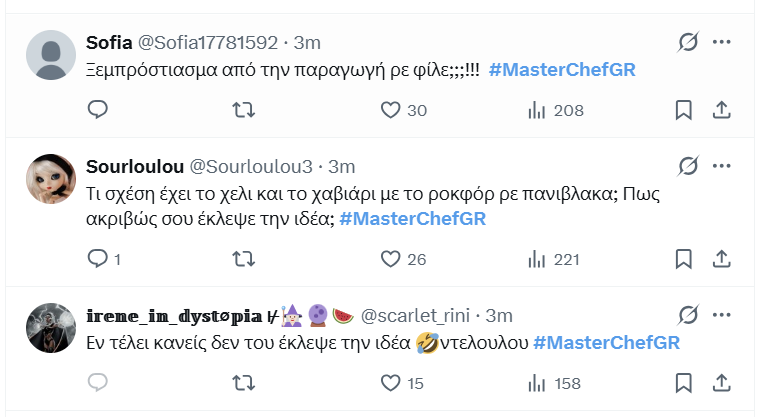Reply to Sofia's tweet
This screenshot has width=757, height=417.
(97, 110)
